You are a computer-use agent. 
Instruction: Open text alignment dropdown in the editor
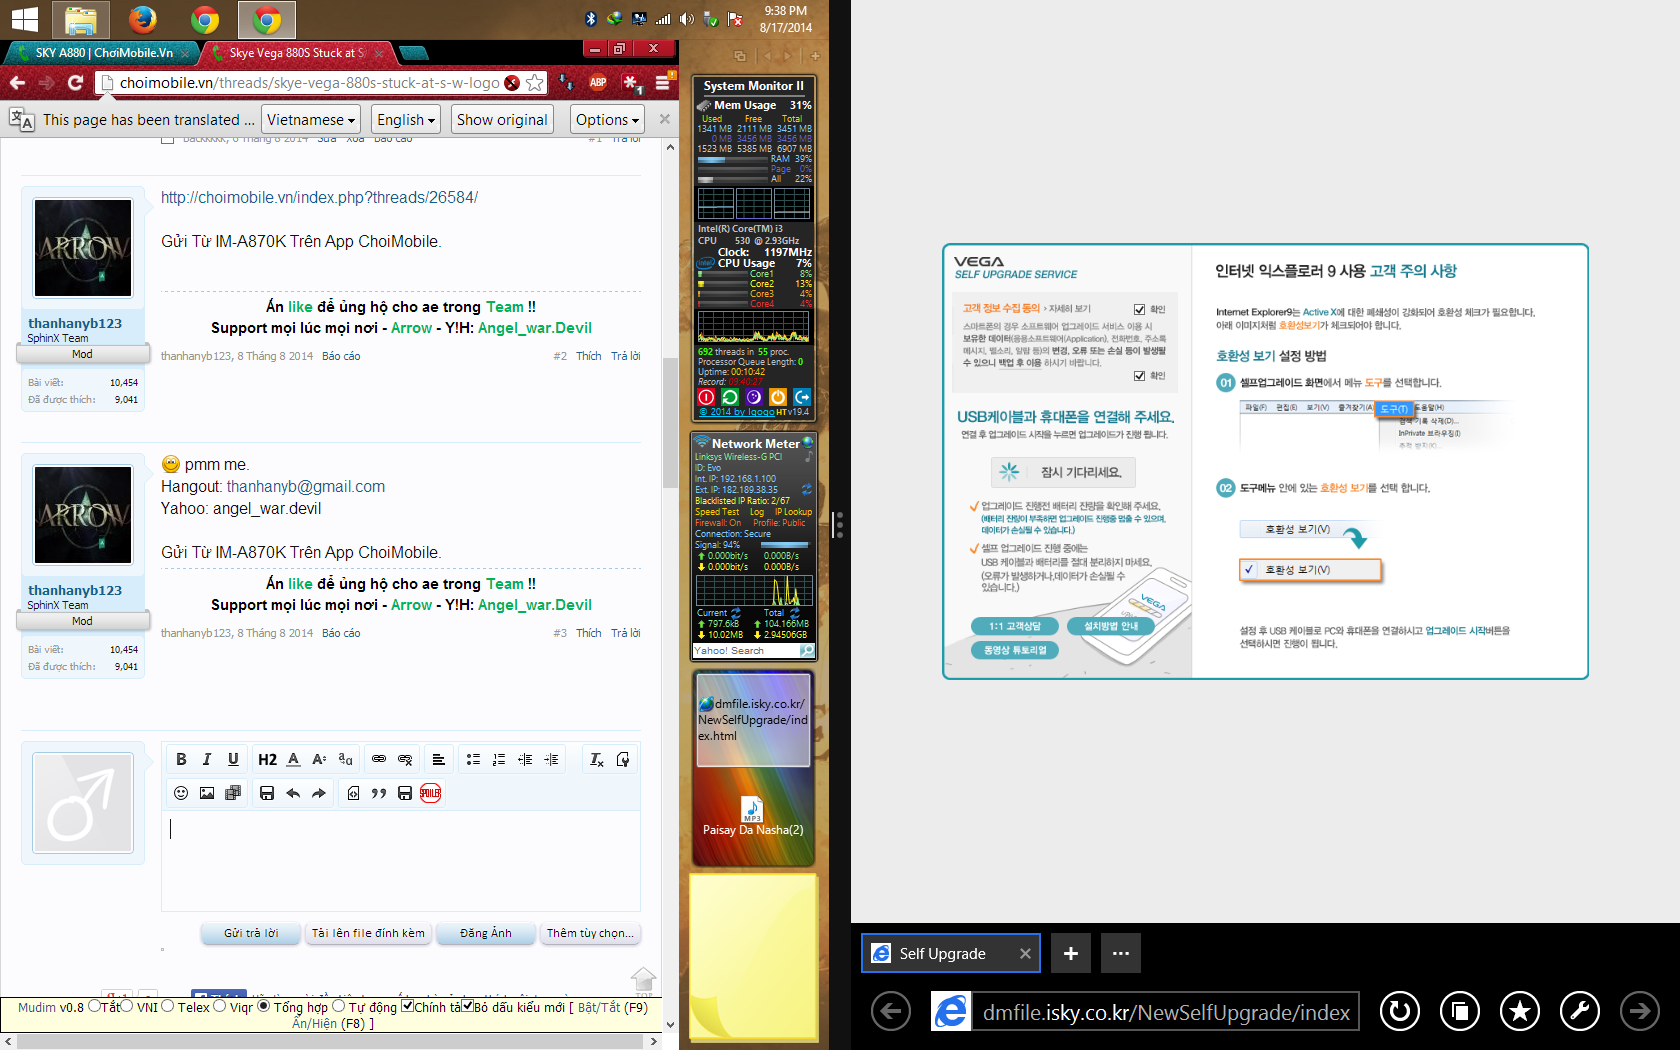[437, 760]
